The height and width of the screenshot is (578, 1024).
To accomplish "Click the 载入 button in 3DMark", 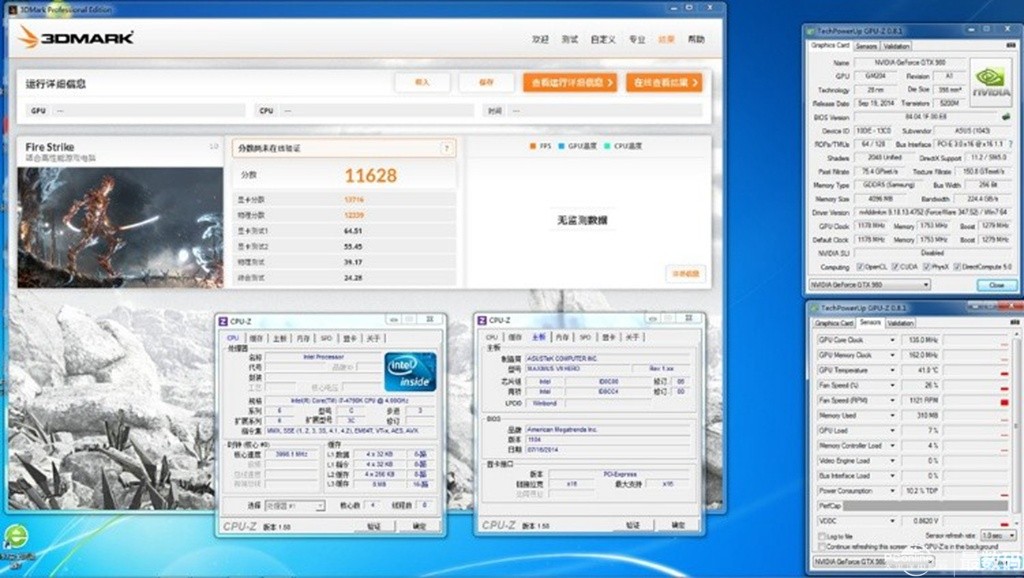I will 422,82.
